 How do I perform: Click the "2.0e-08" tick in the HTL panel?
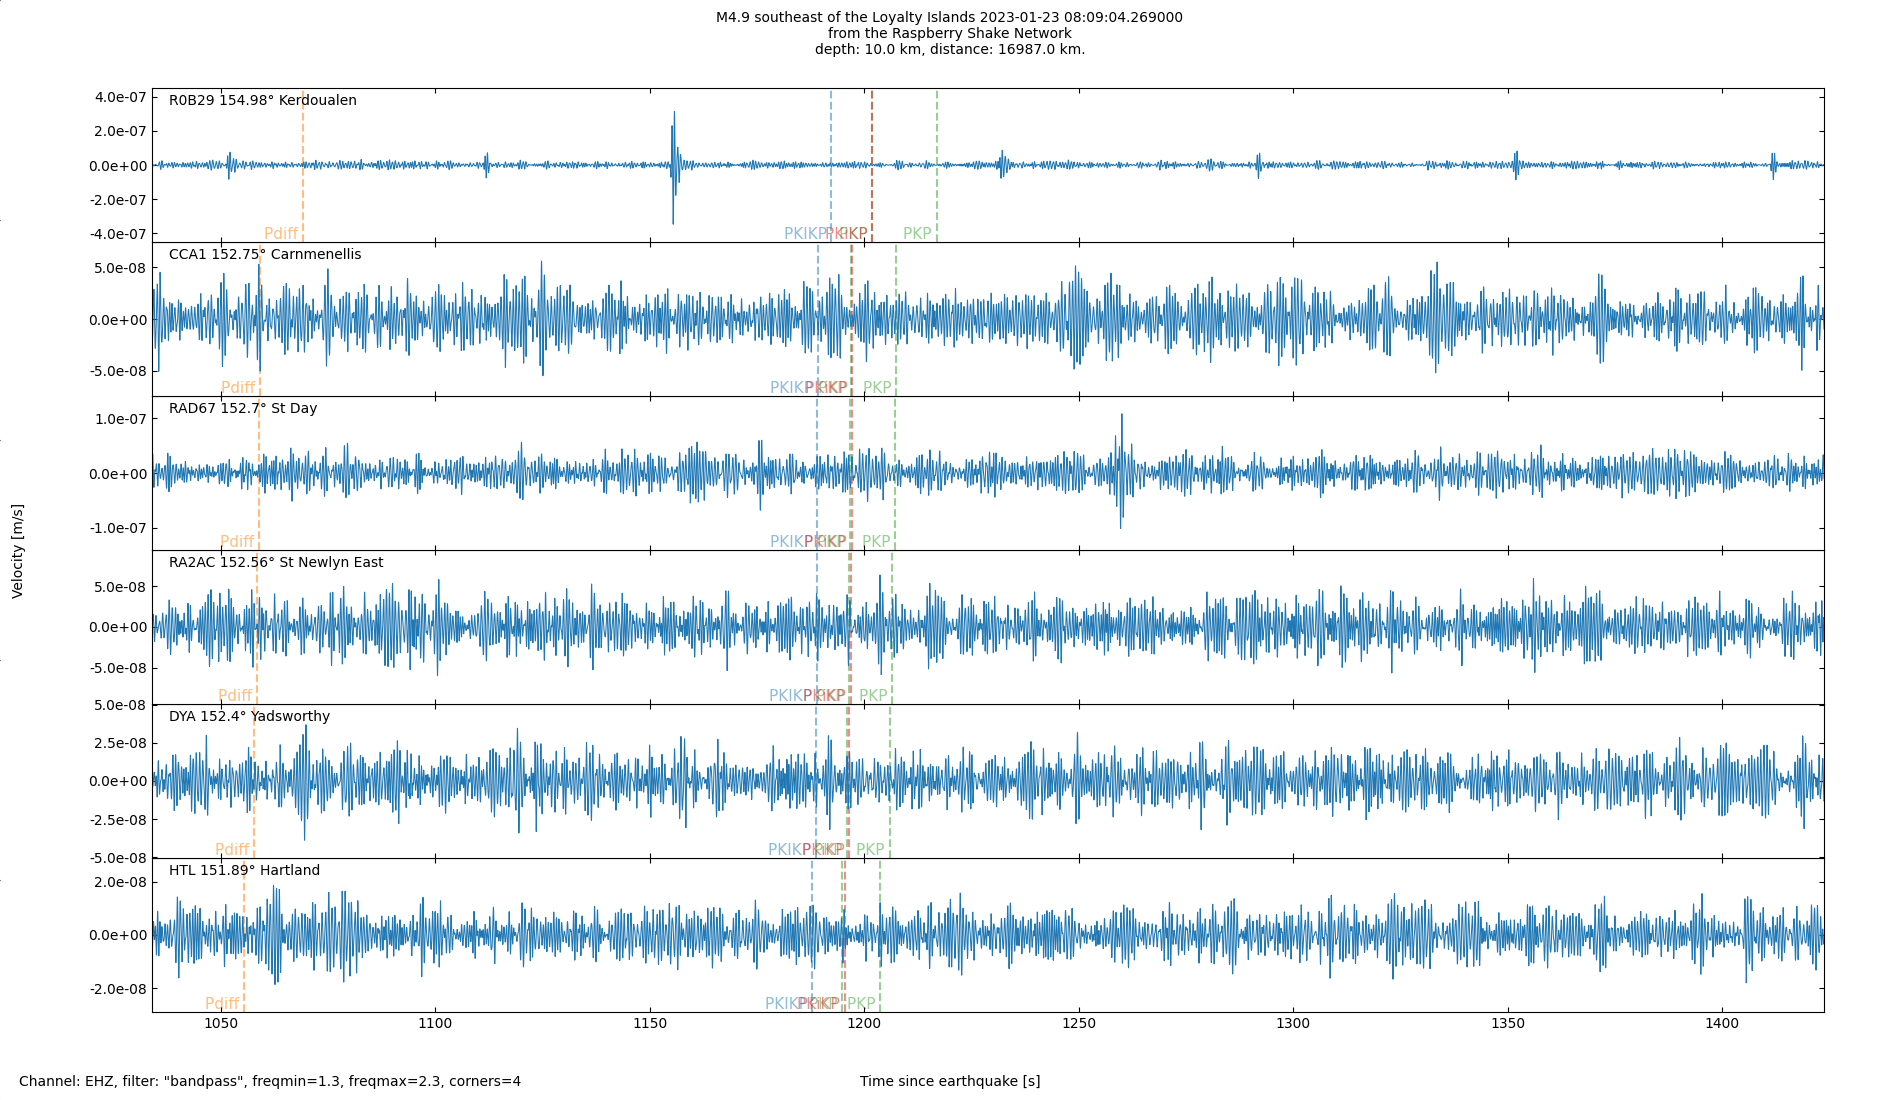point(120,882)
